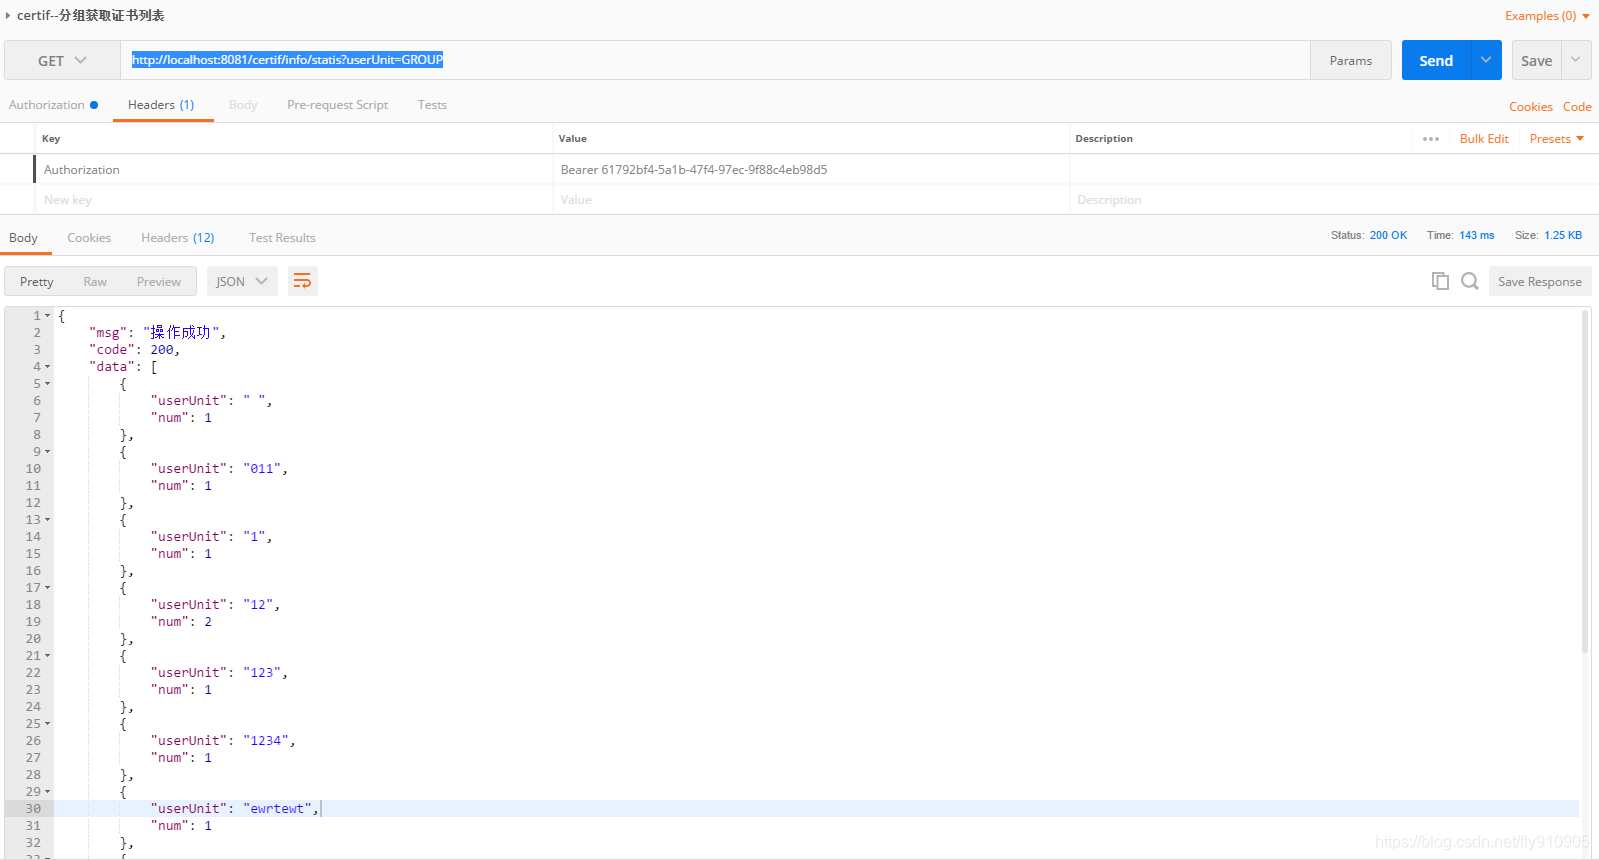Fold the object starting at line 9
This screenshot has width=1599, height=860.
pos(47,452)
